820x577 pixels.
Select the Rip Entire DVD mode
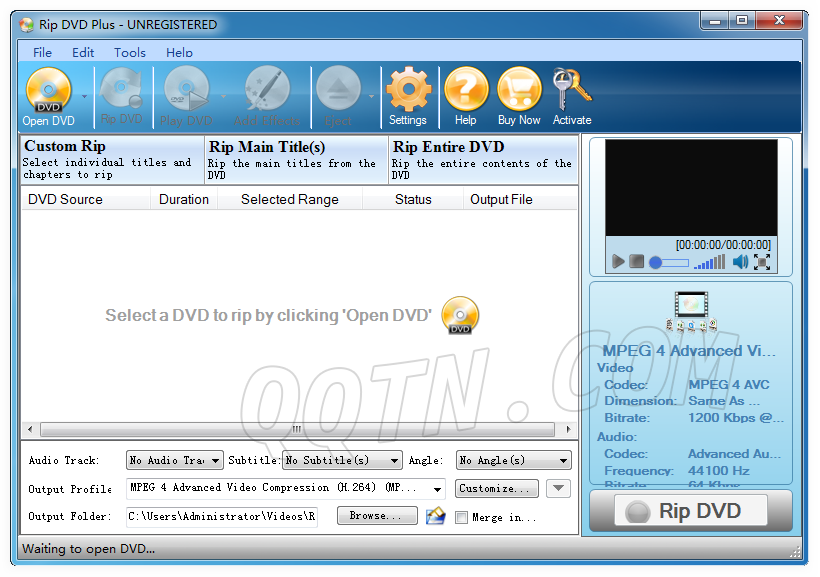(483, 160)
